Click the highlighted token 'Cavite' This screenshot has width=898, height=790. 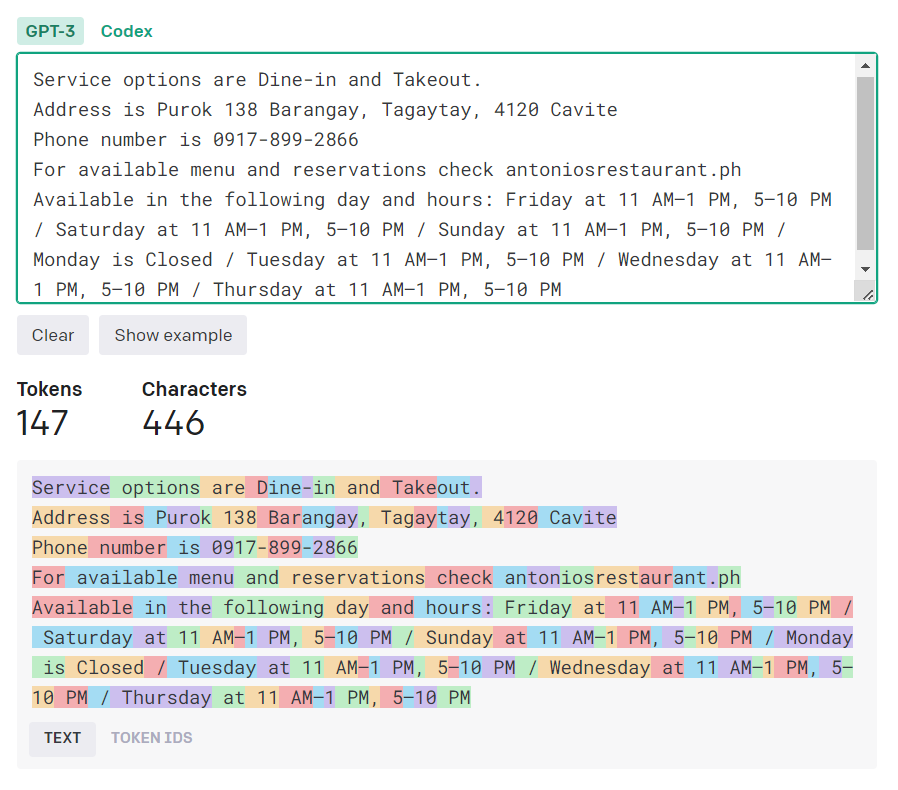click(x=577, y=517)
